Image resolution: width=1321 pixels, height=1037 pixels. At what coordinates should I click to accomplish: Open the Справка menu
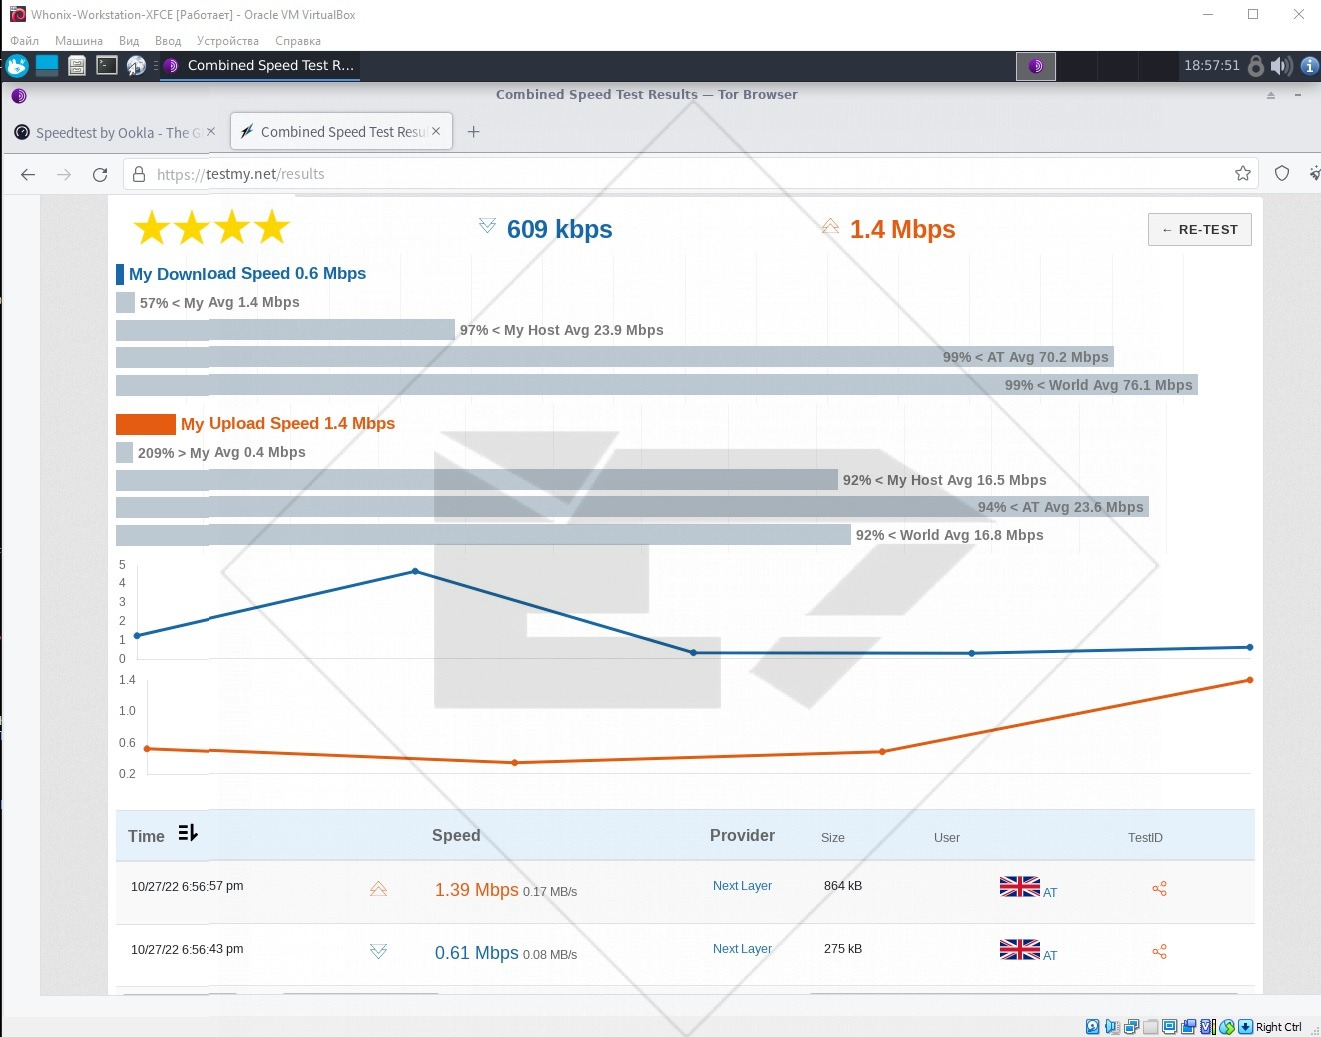(298, 41)
